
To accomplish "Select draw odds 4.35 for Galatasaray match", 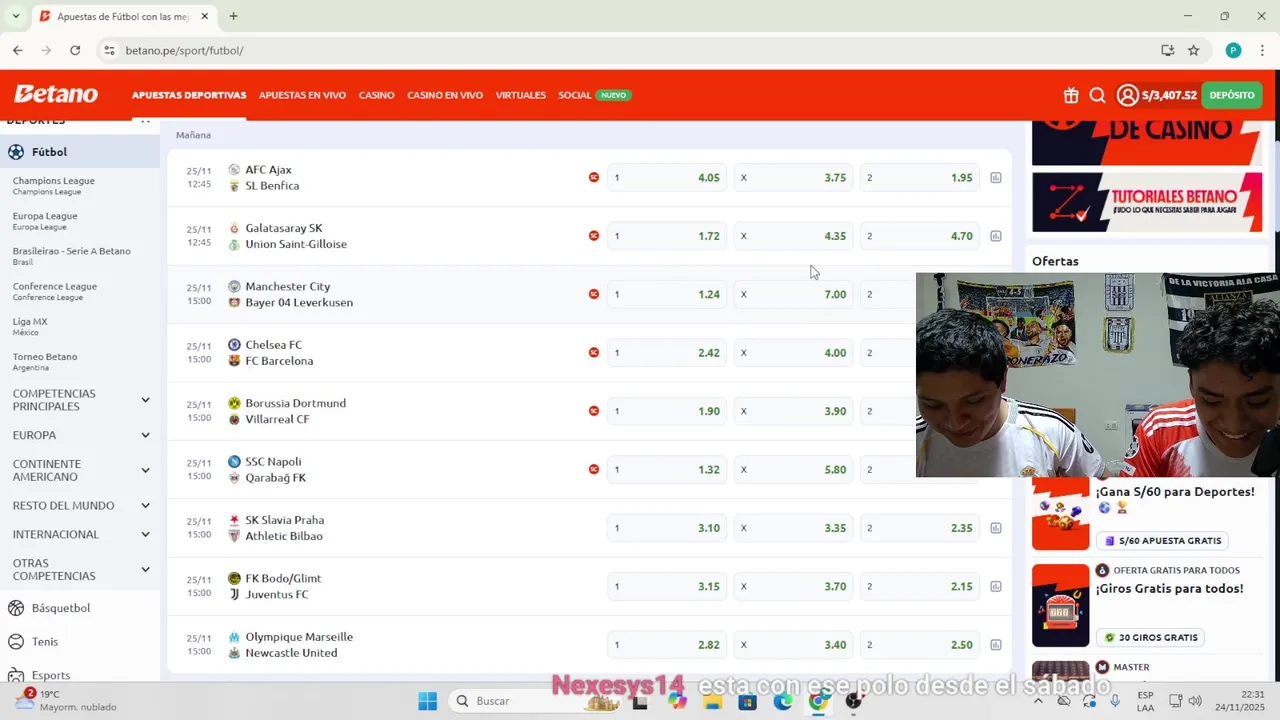I will 794,236.
